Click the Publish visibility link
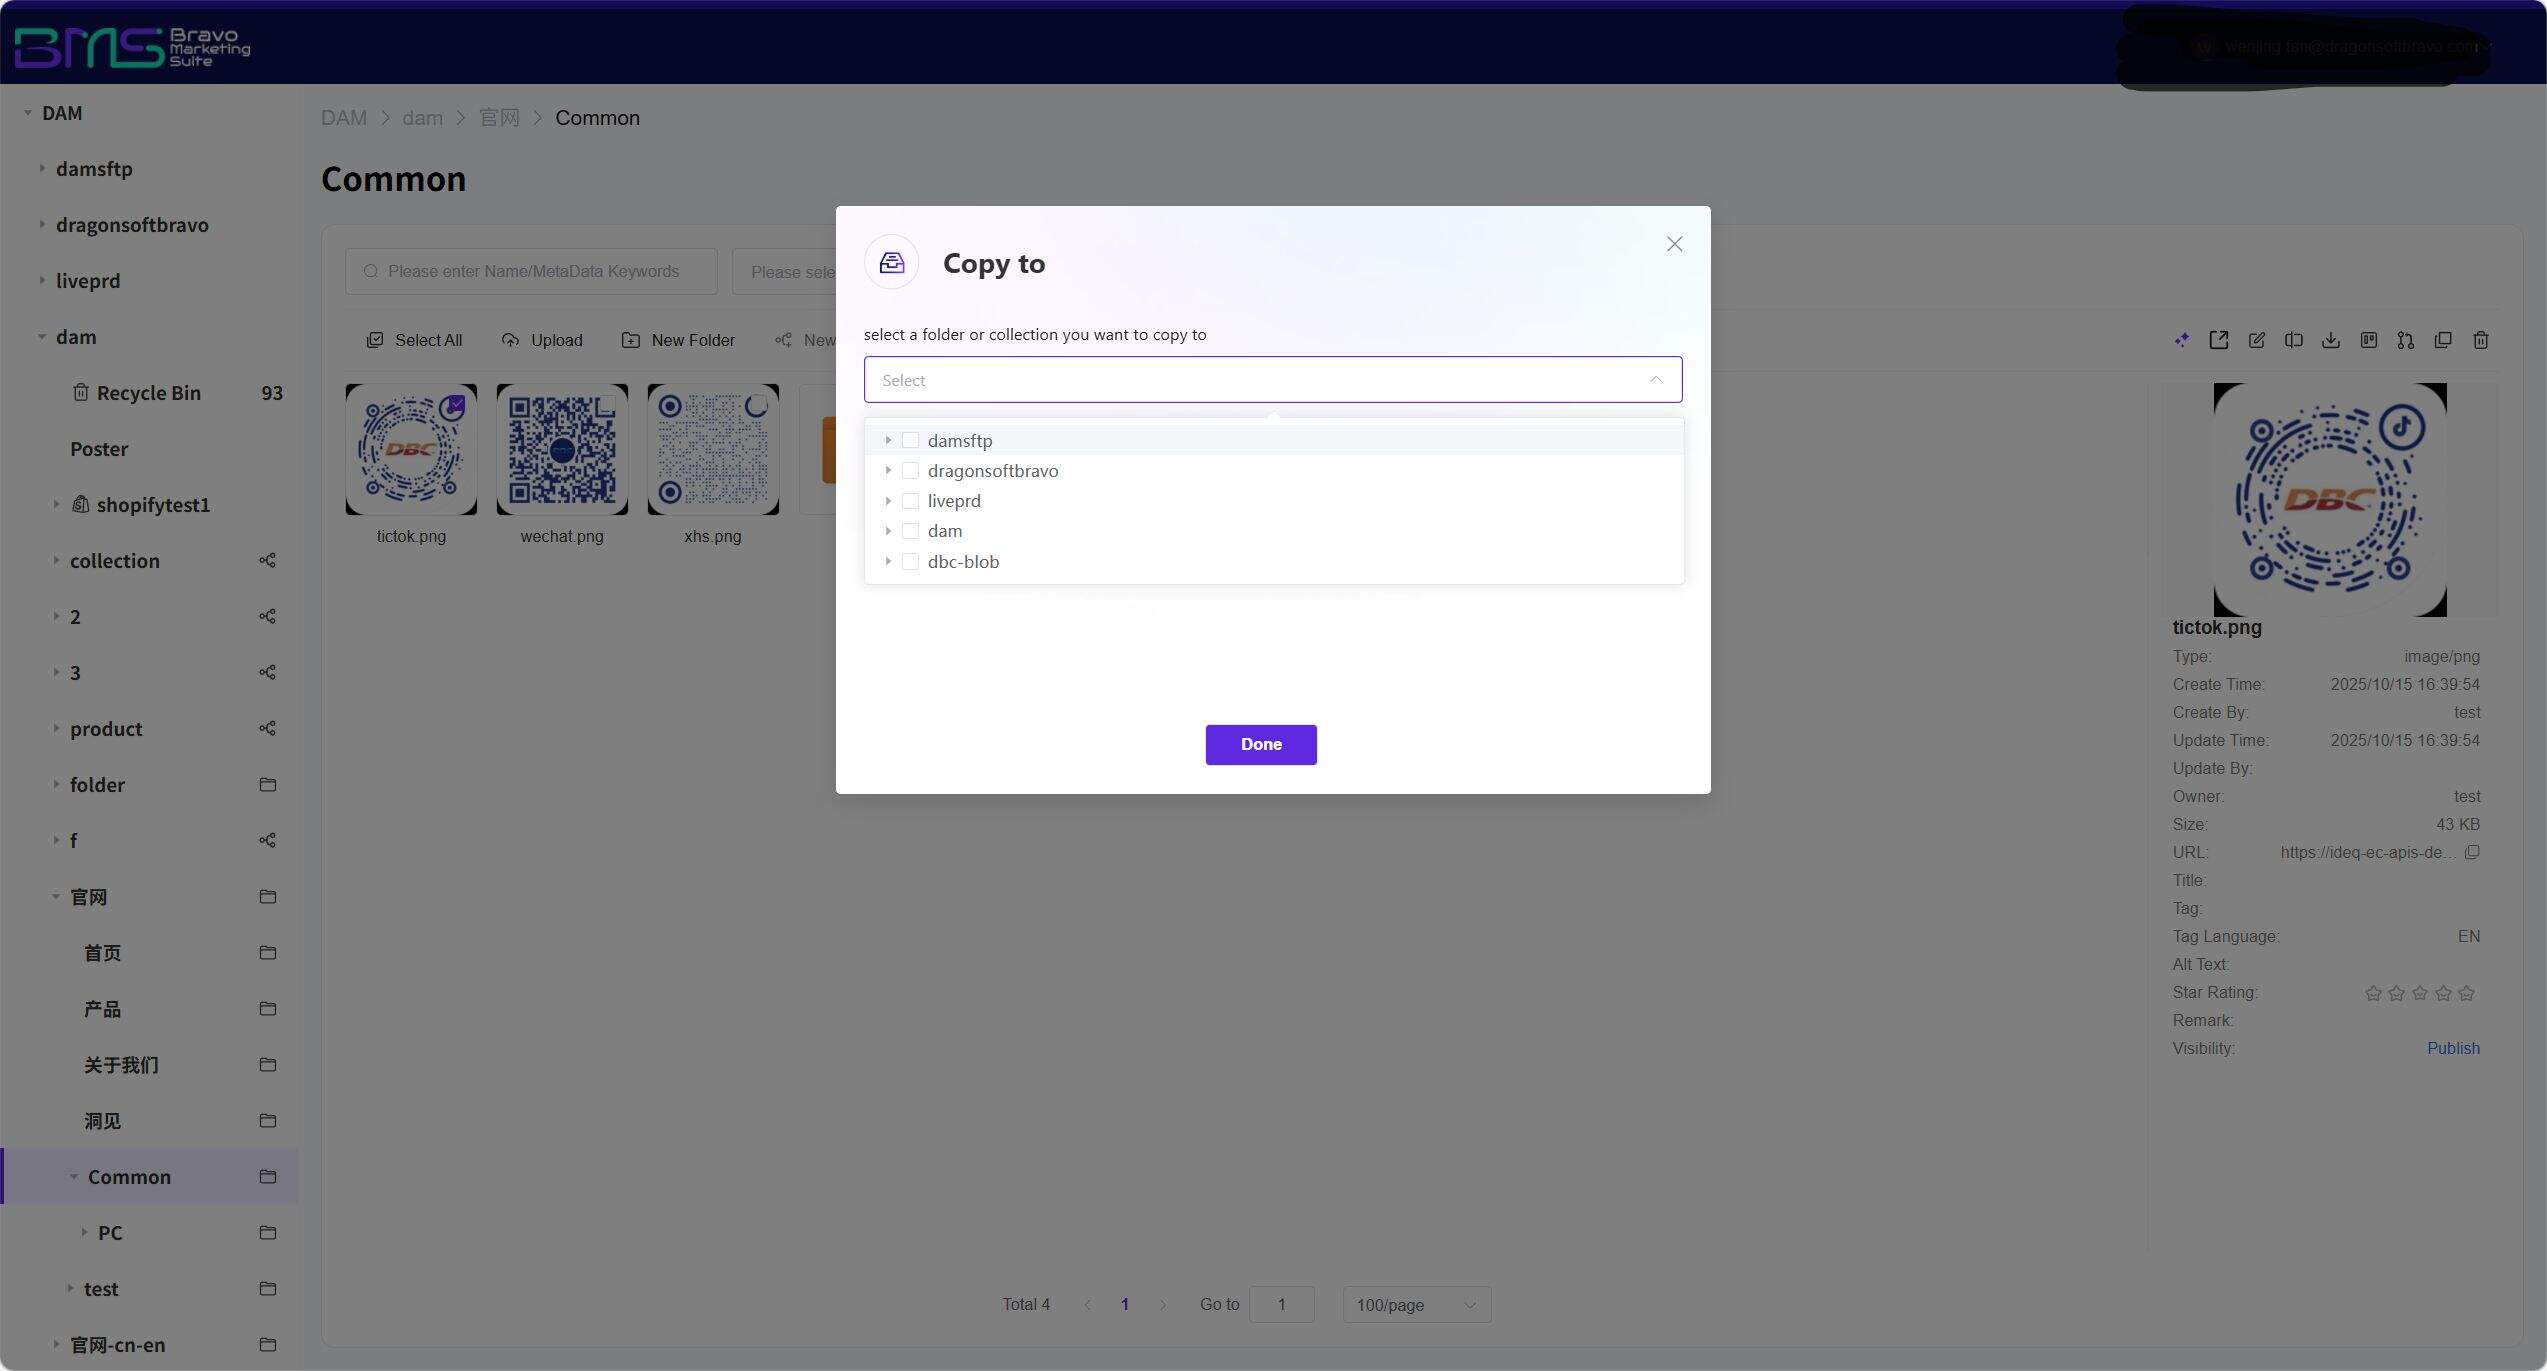 point(2452,1048)
